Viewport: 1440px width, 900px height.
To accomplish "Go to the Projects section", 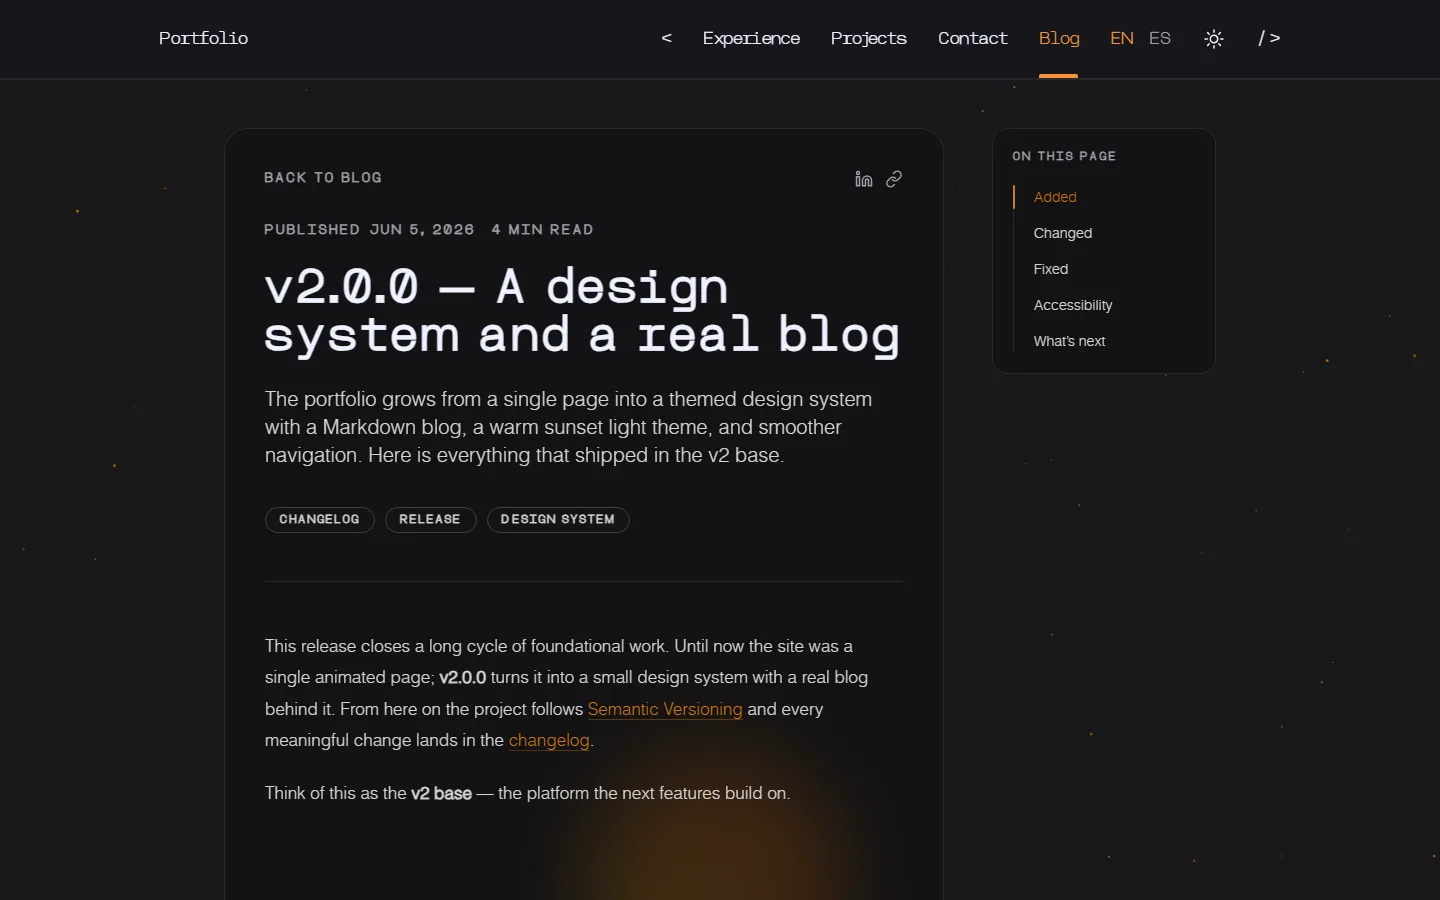I will click(x=868, y=38).
